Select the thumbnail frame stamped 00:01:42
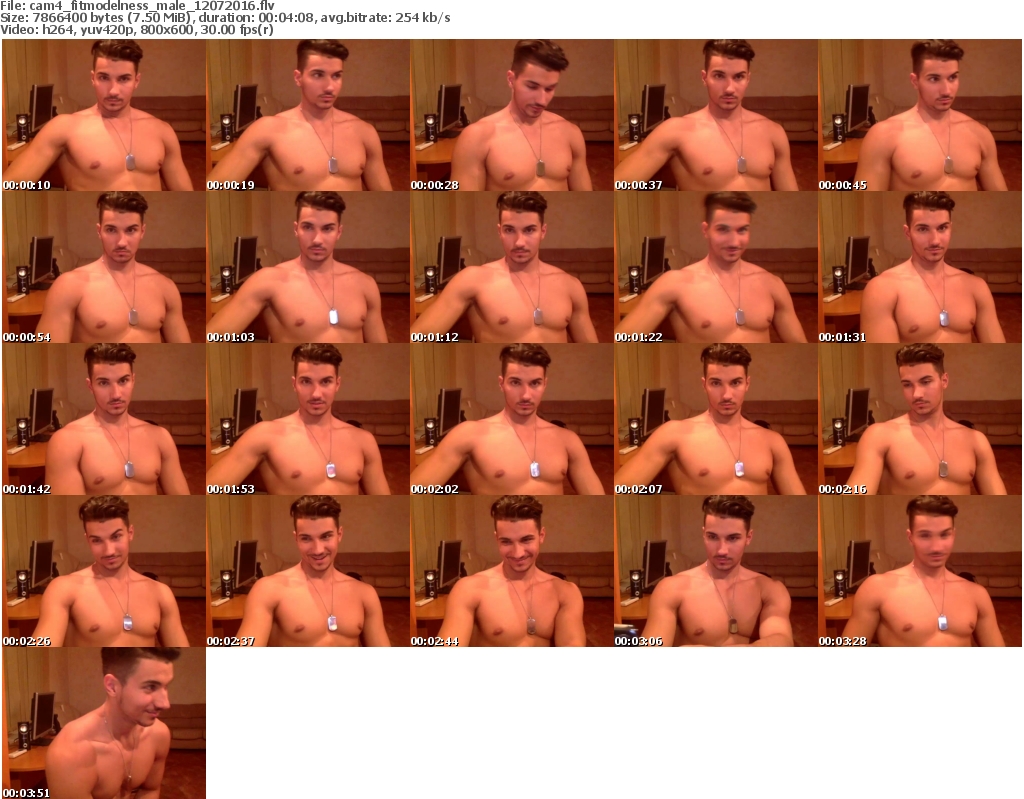Screen dimensions: 1024x799 [x=104, y=419]
